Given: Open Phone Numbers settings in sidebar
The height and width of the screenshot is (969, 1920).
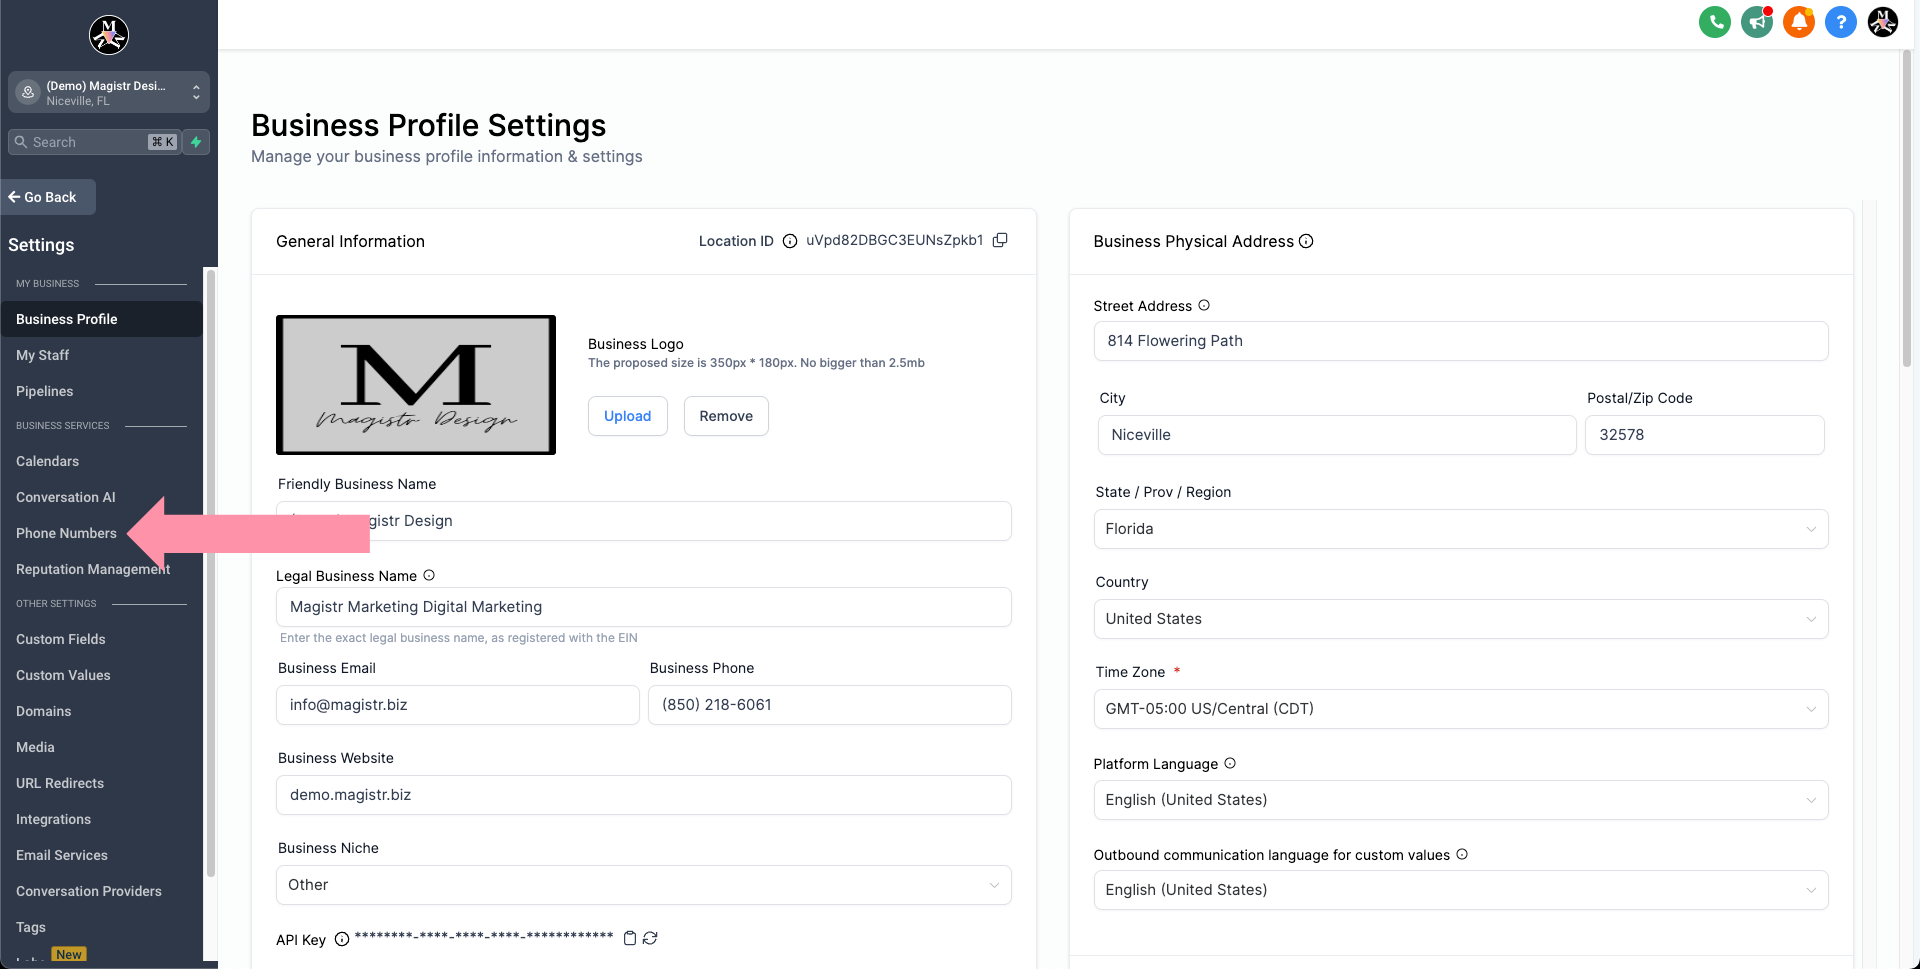Looking at the screenshot, I should [x=66, y=533].
